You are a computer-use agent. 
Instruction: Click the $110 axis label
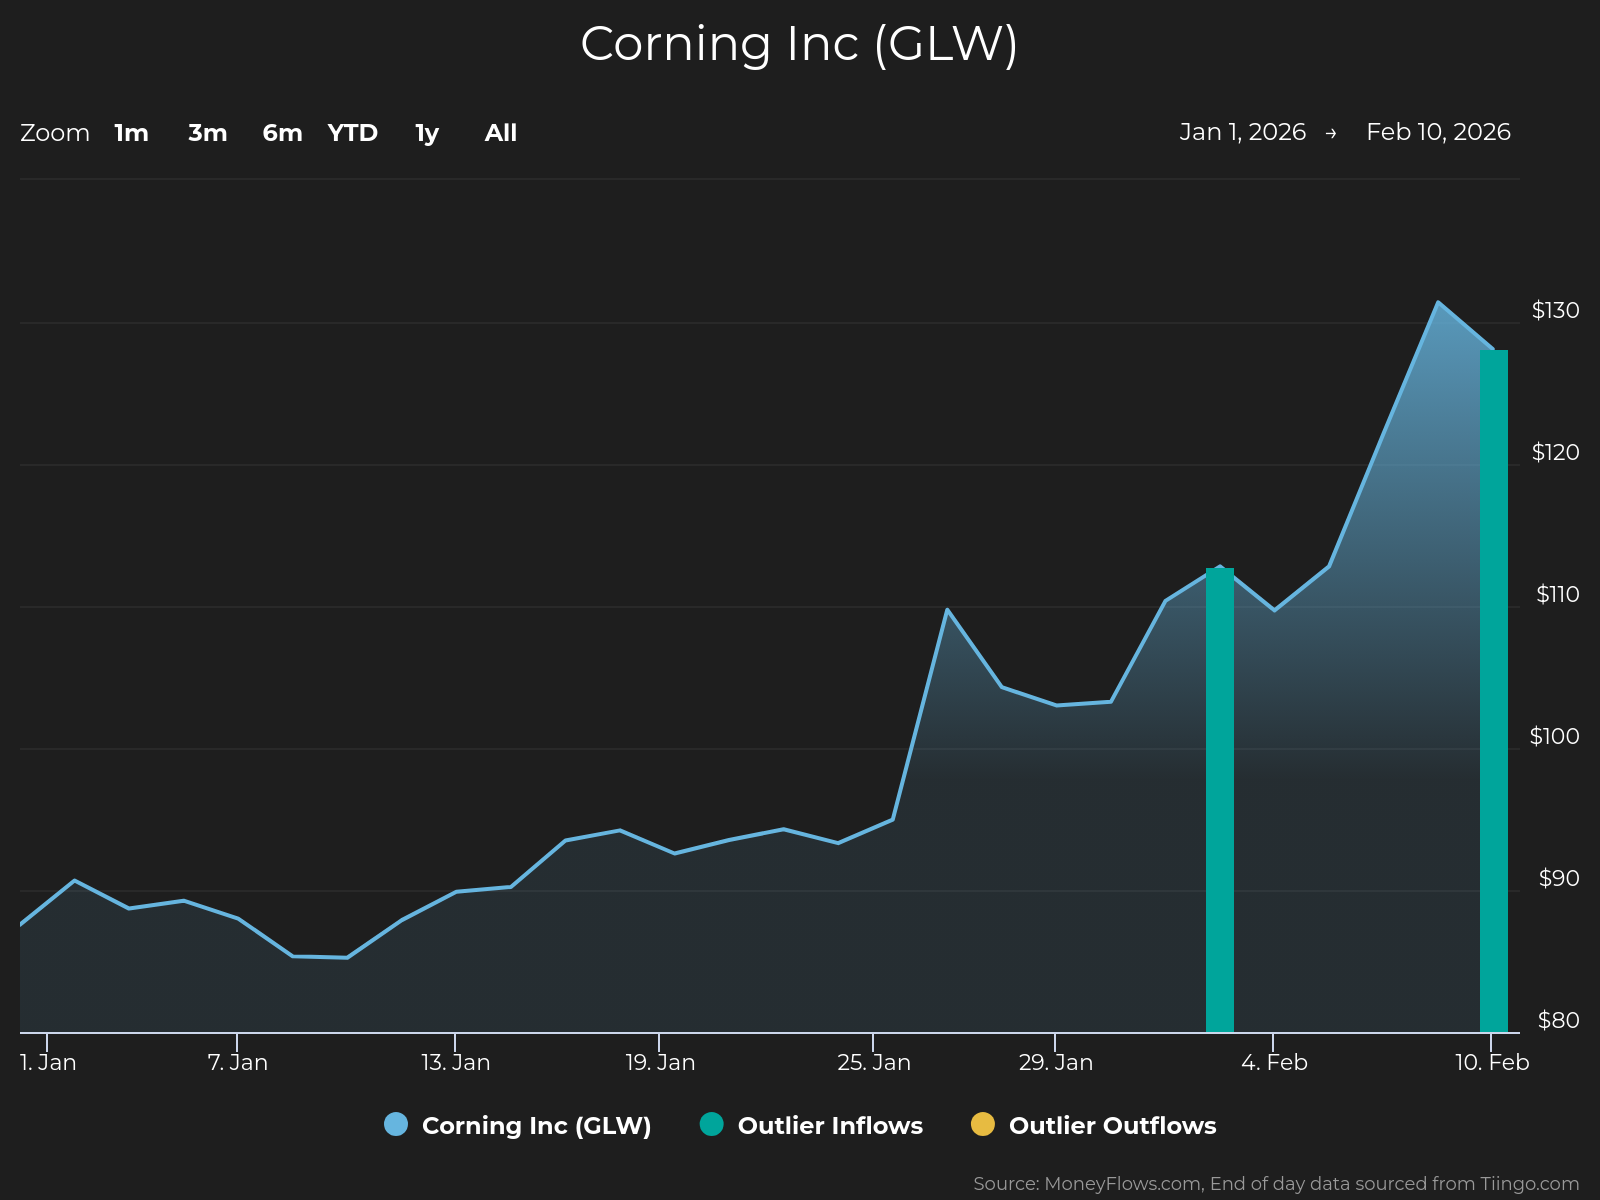click(x=1557, y=595)
